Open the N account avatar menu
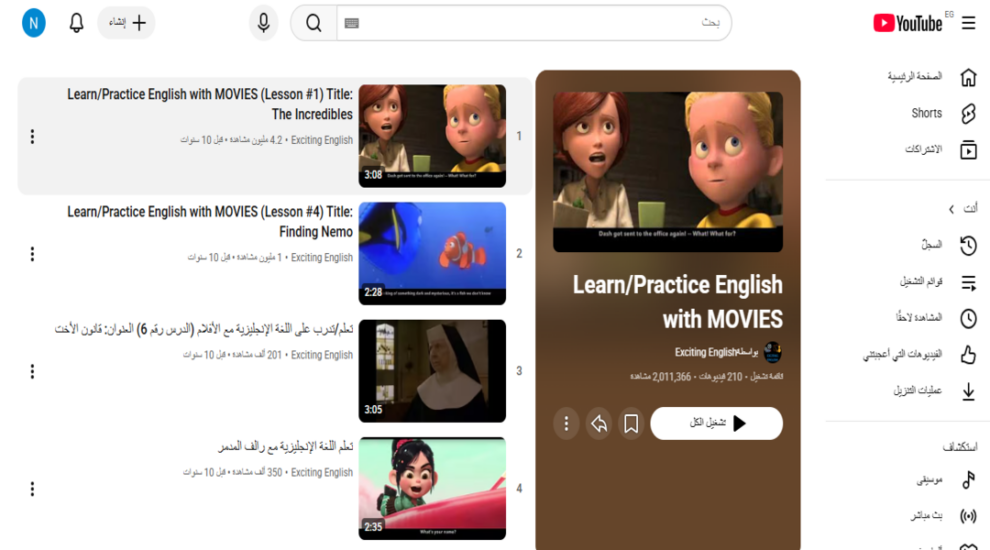 pyautogui.click(x=33, y=23)
